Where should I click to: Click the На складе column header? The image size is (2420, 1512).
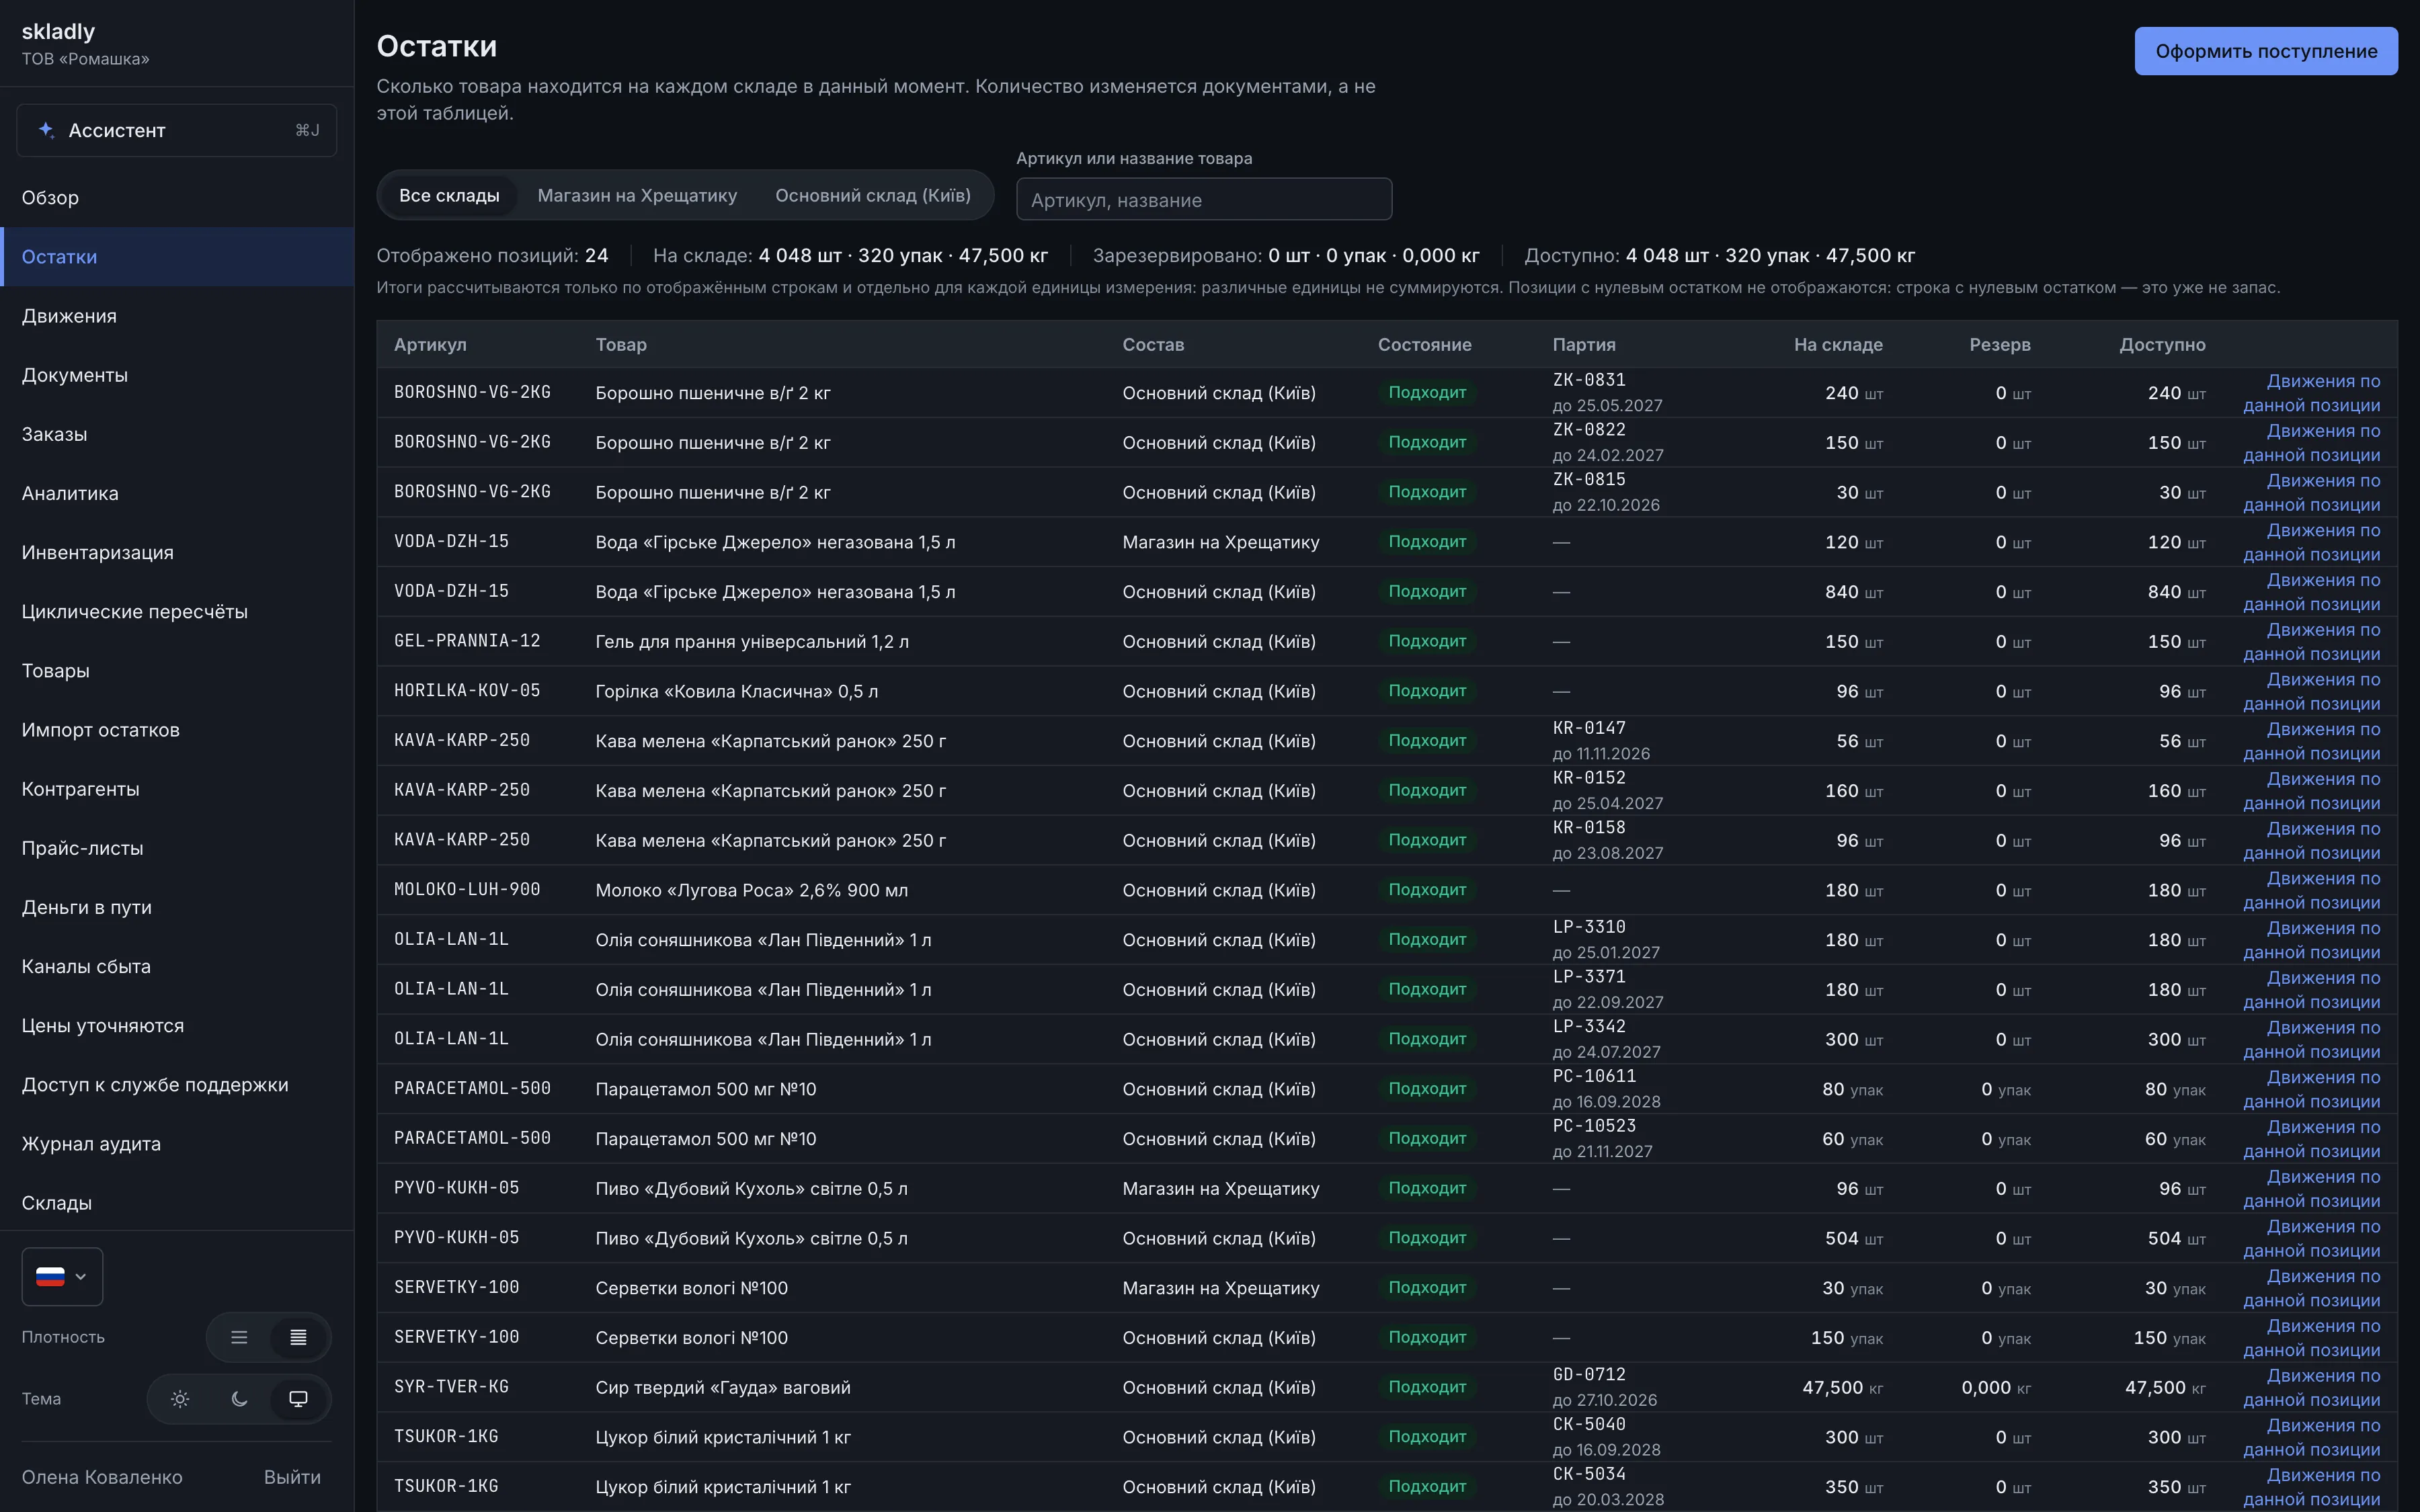tap(1838, 344)
